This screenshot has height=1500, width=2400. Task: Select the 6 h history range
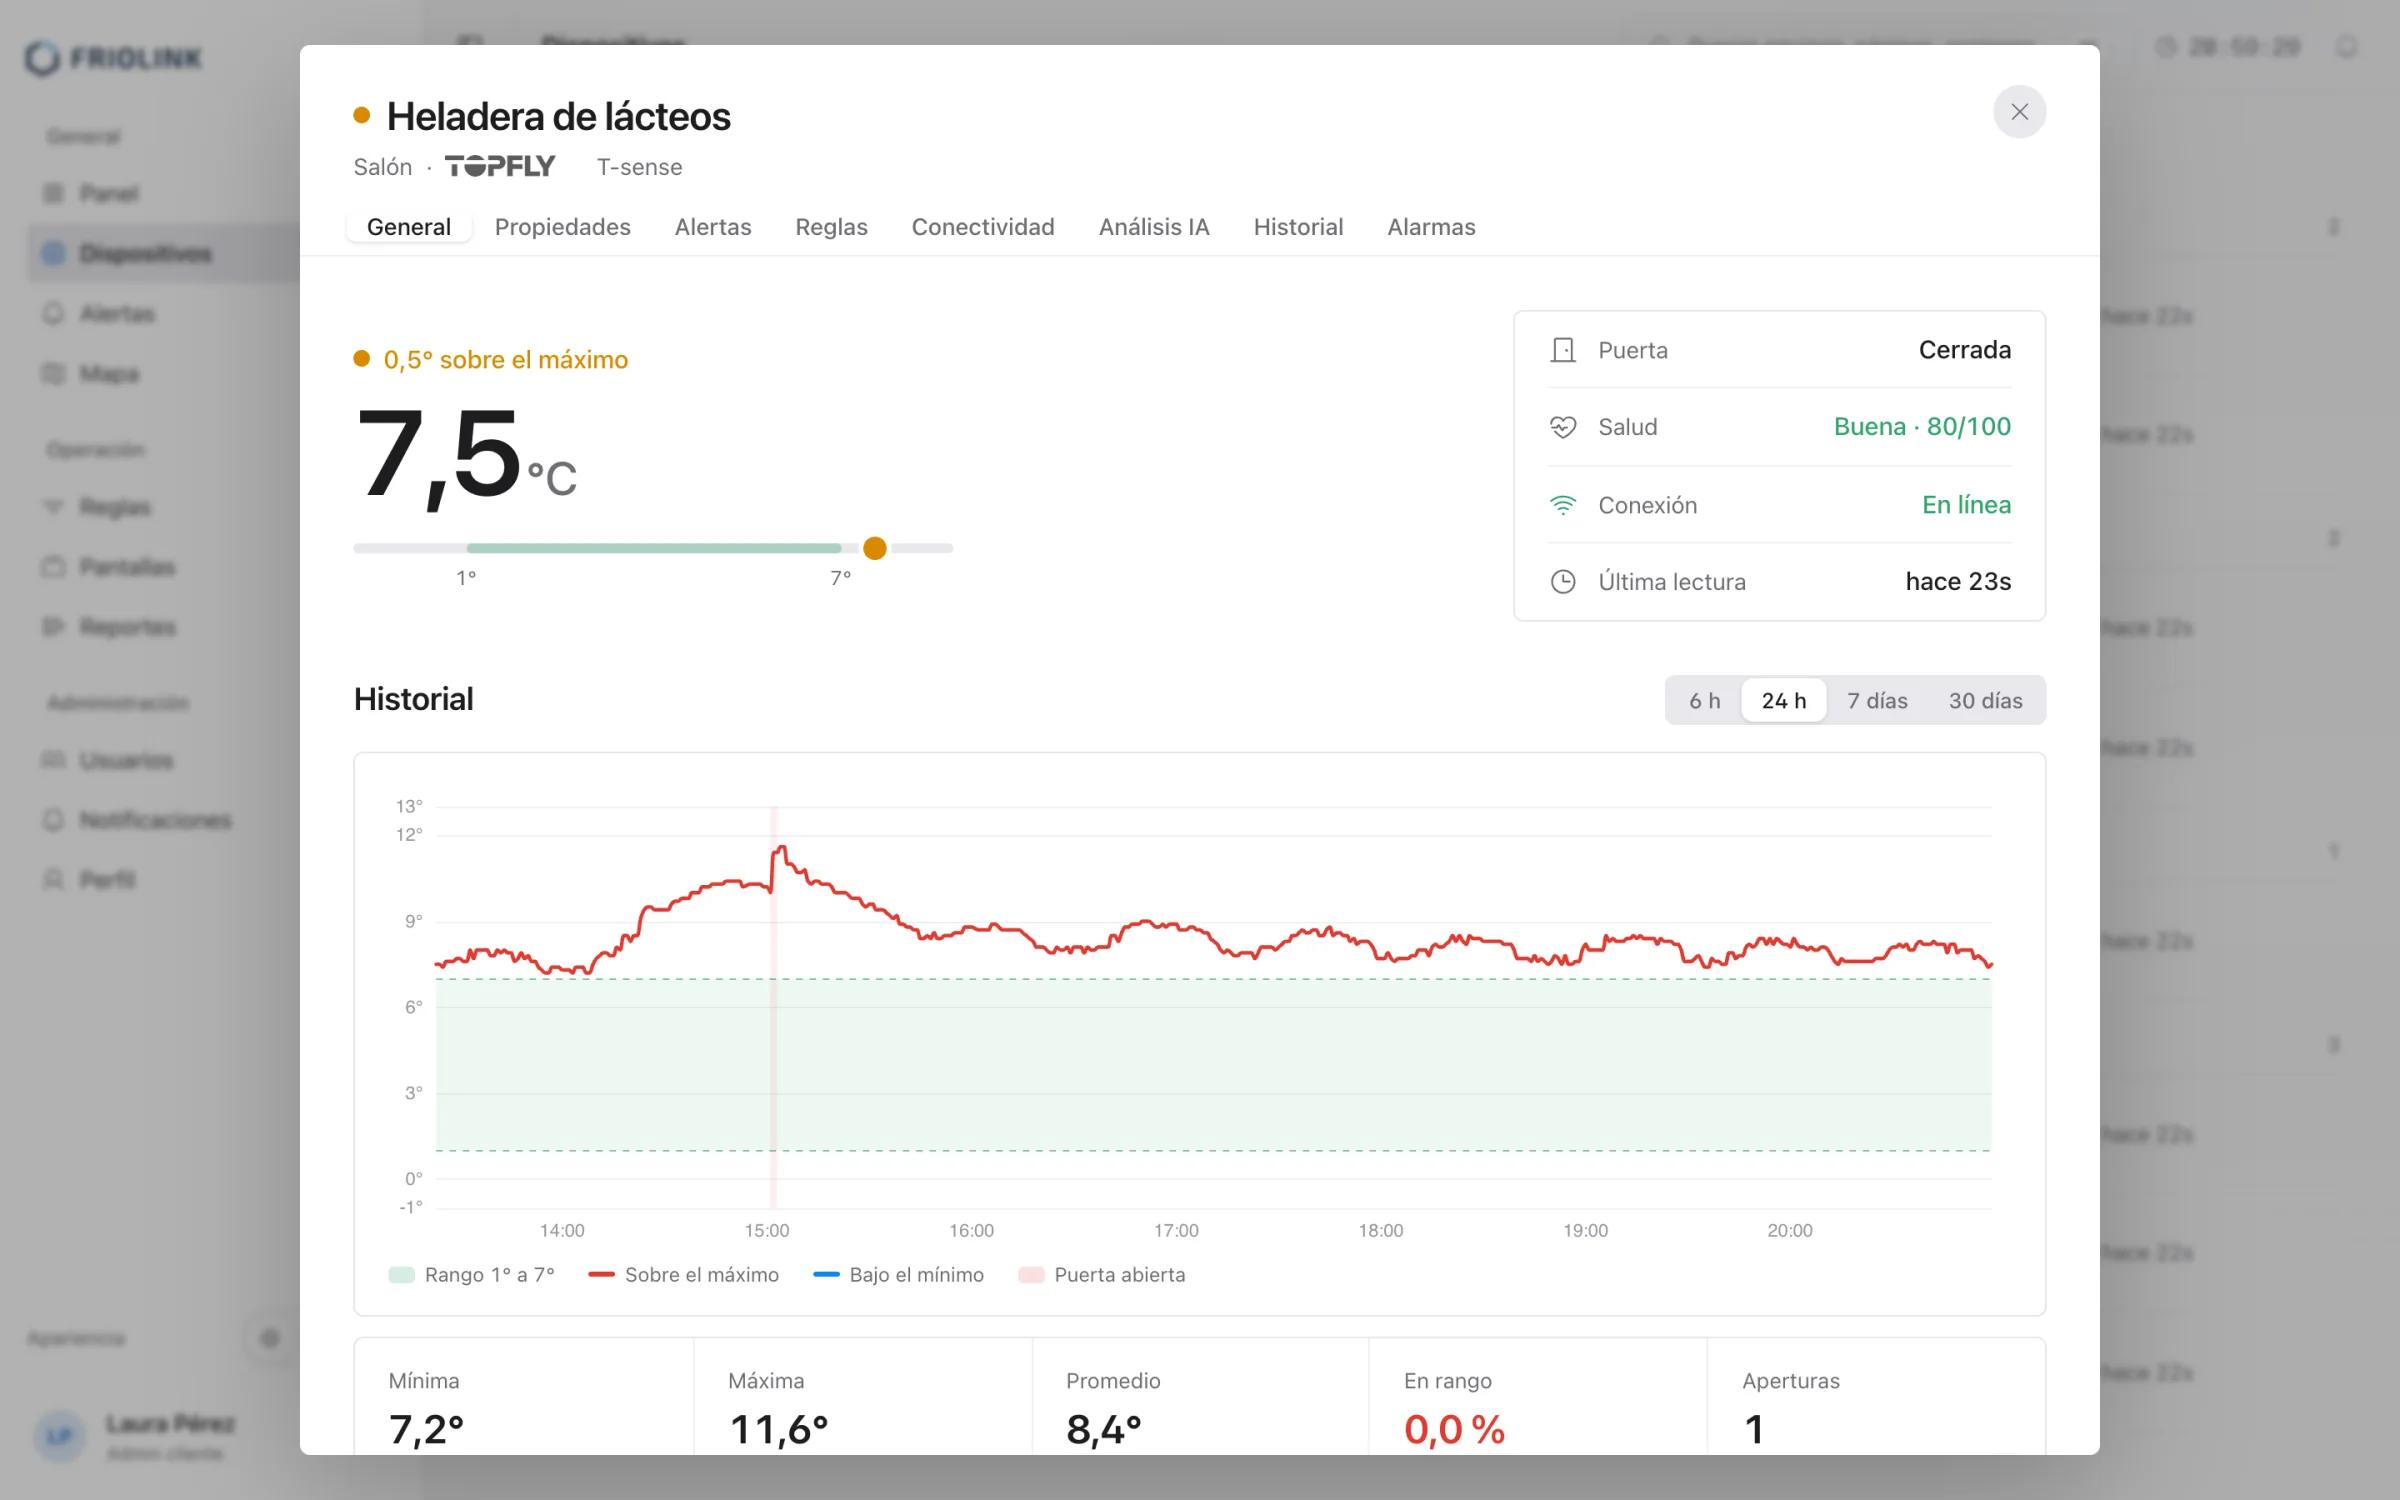pos(1704,700)
